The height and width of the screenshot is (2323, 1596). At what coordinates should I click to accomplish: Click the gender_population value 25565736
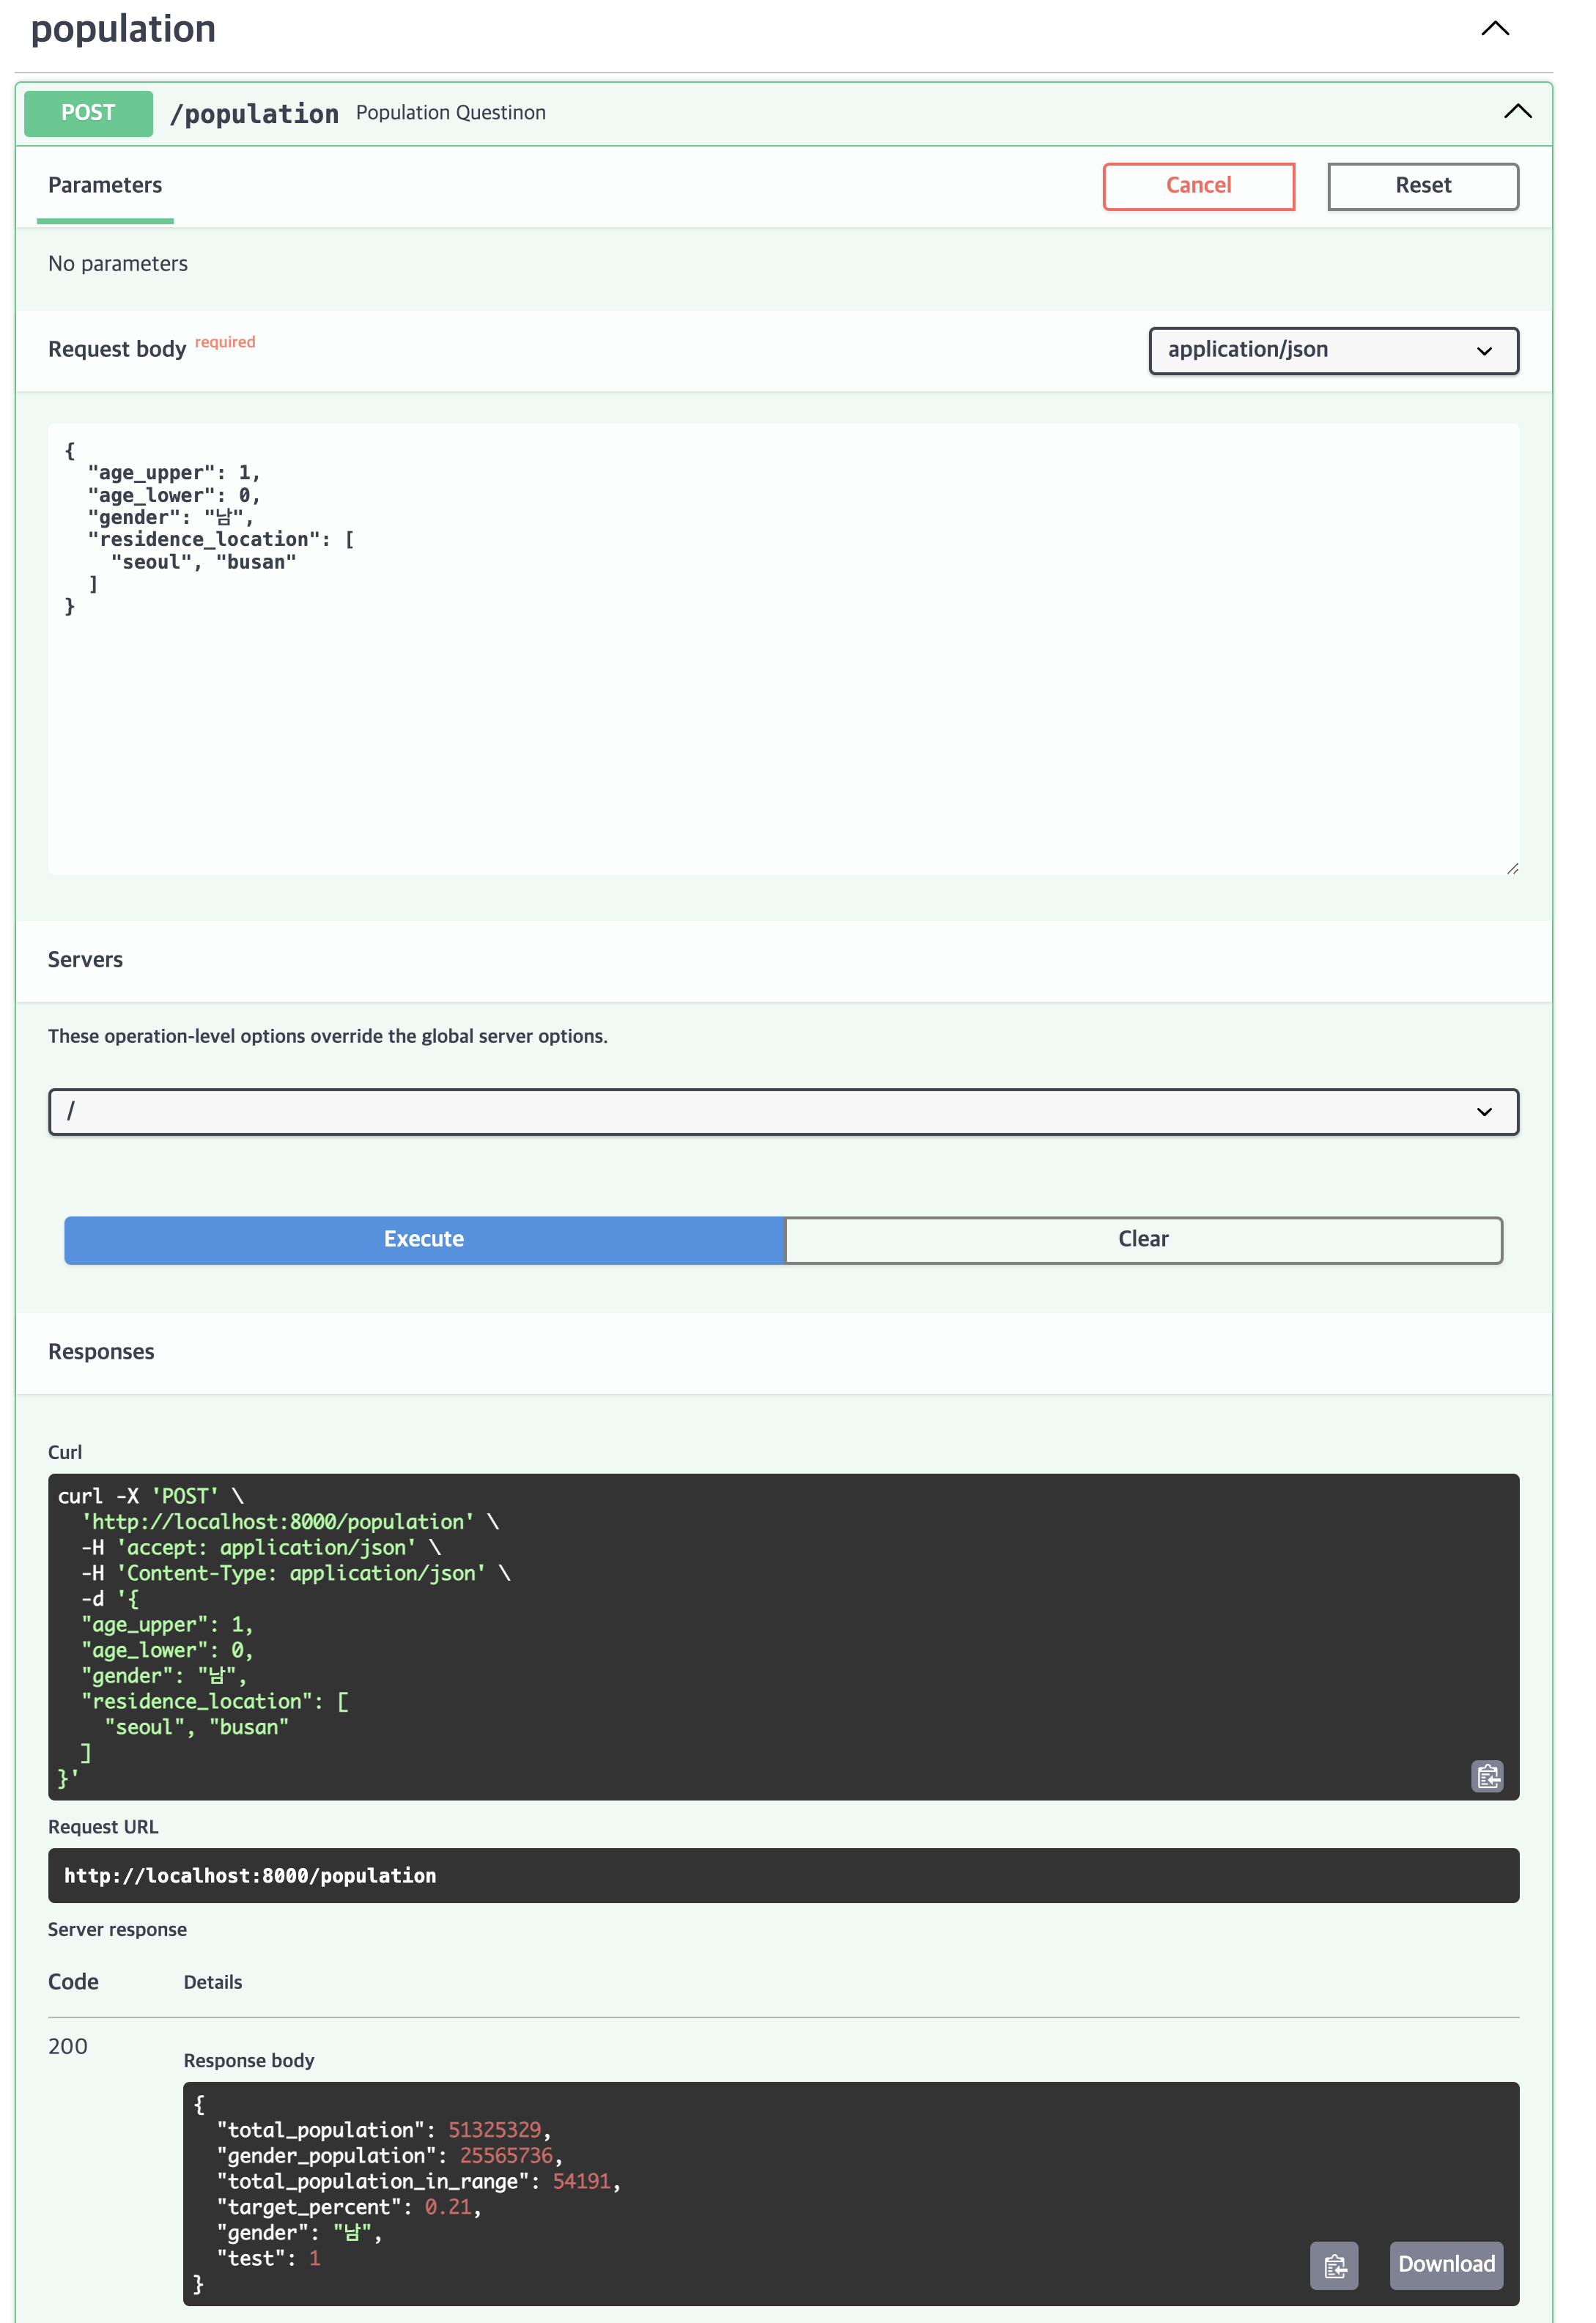point(506,2155)
